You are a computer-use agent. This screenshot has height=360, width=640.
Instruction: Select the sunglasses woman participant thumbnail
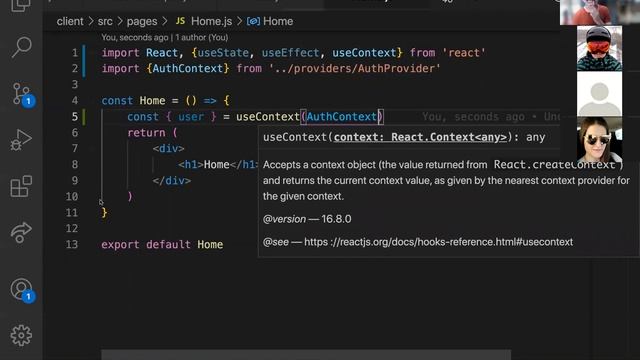click(599, 140)
